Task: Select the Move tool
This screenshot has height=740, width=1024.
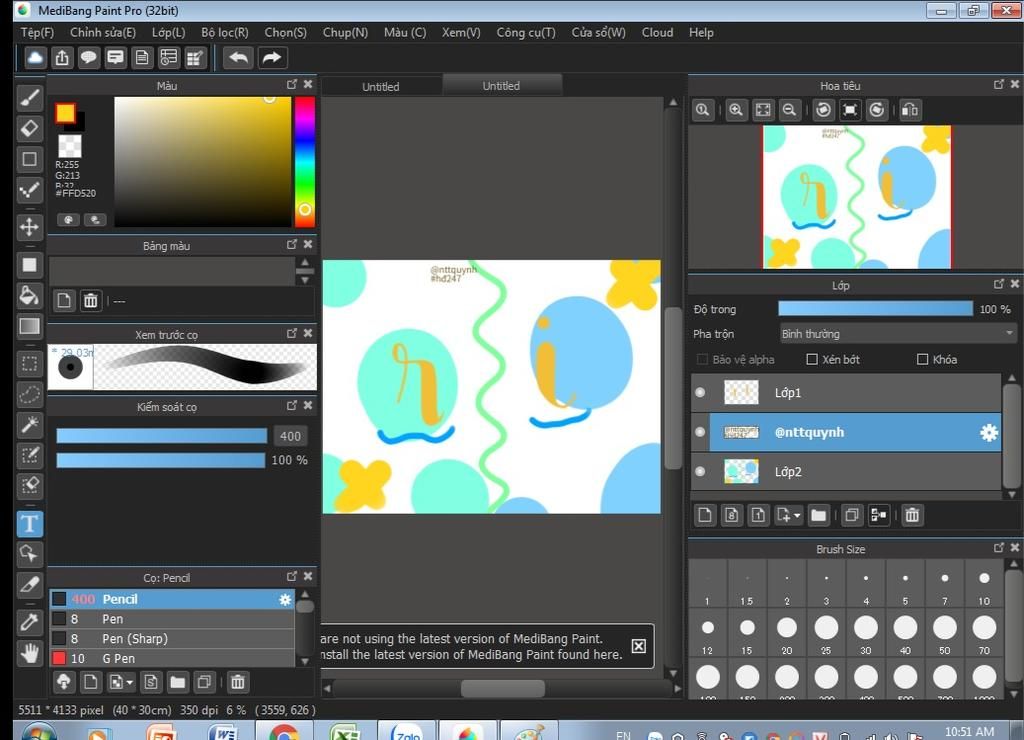Action: click(x=29, y=227)
